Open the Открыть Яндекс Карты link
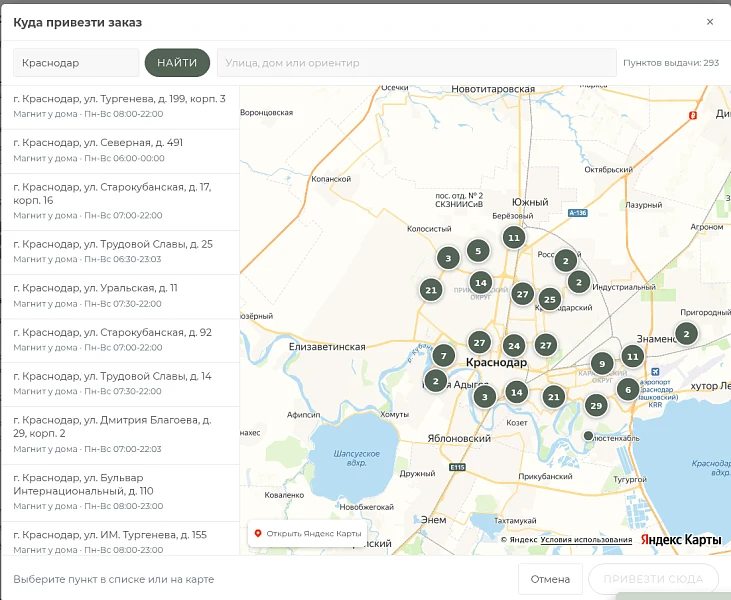731x600 pixels. click(x=308, y=533)
